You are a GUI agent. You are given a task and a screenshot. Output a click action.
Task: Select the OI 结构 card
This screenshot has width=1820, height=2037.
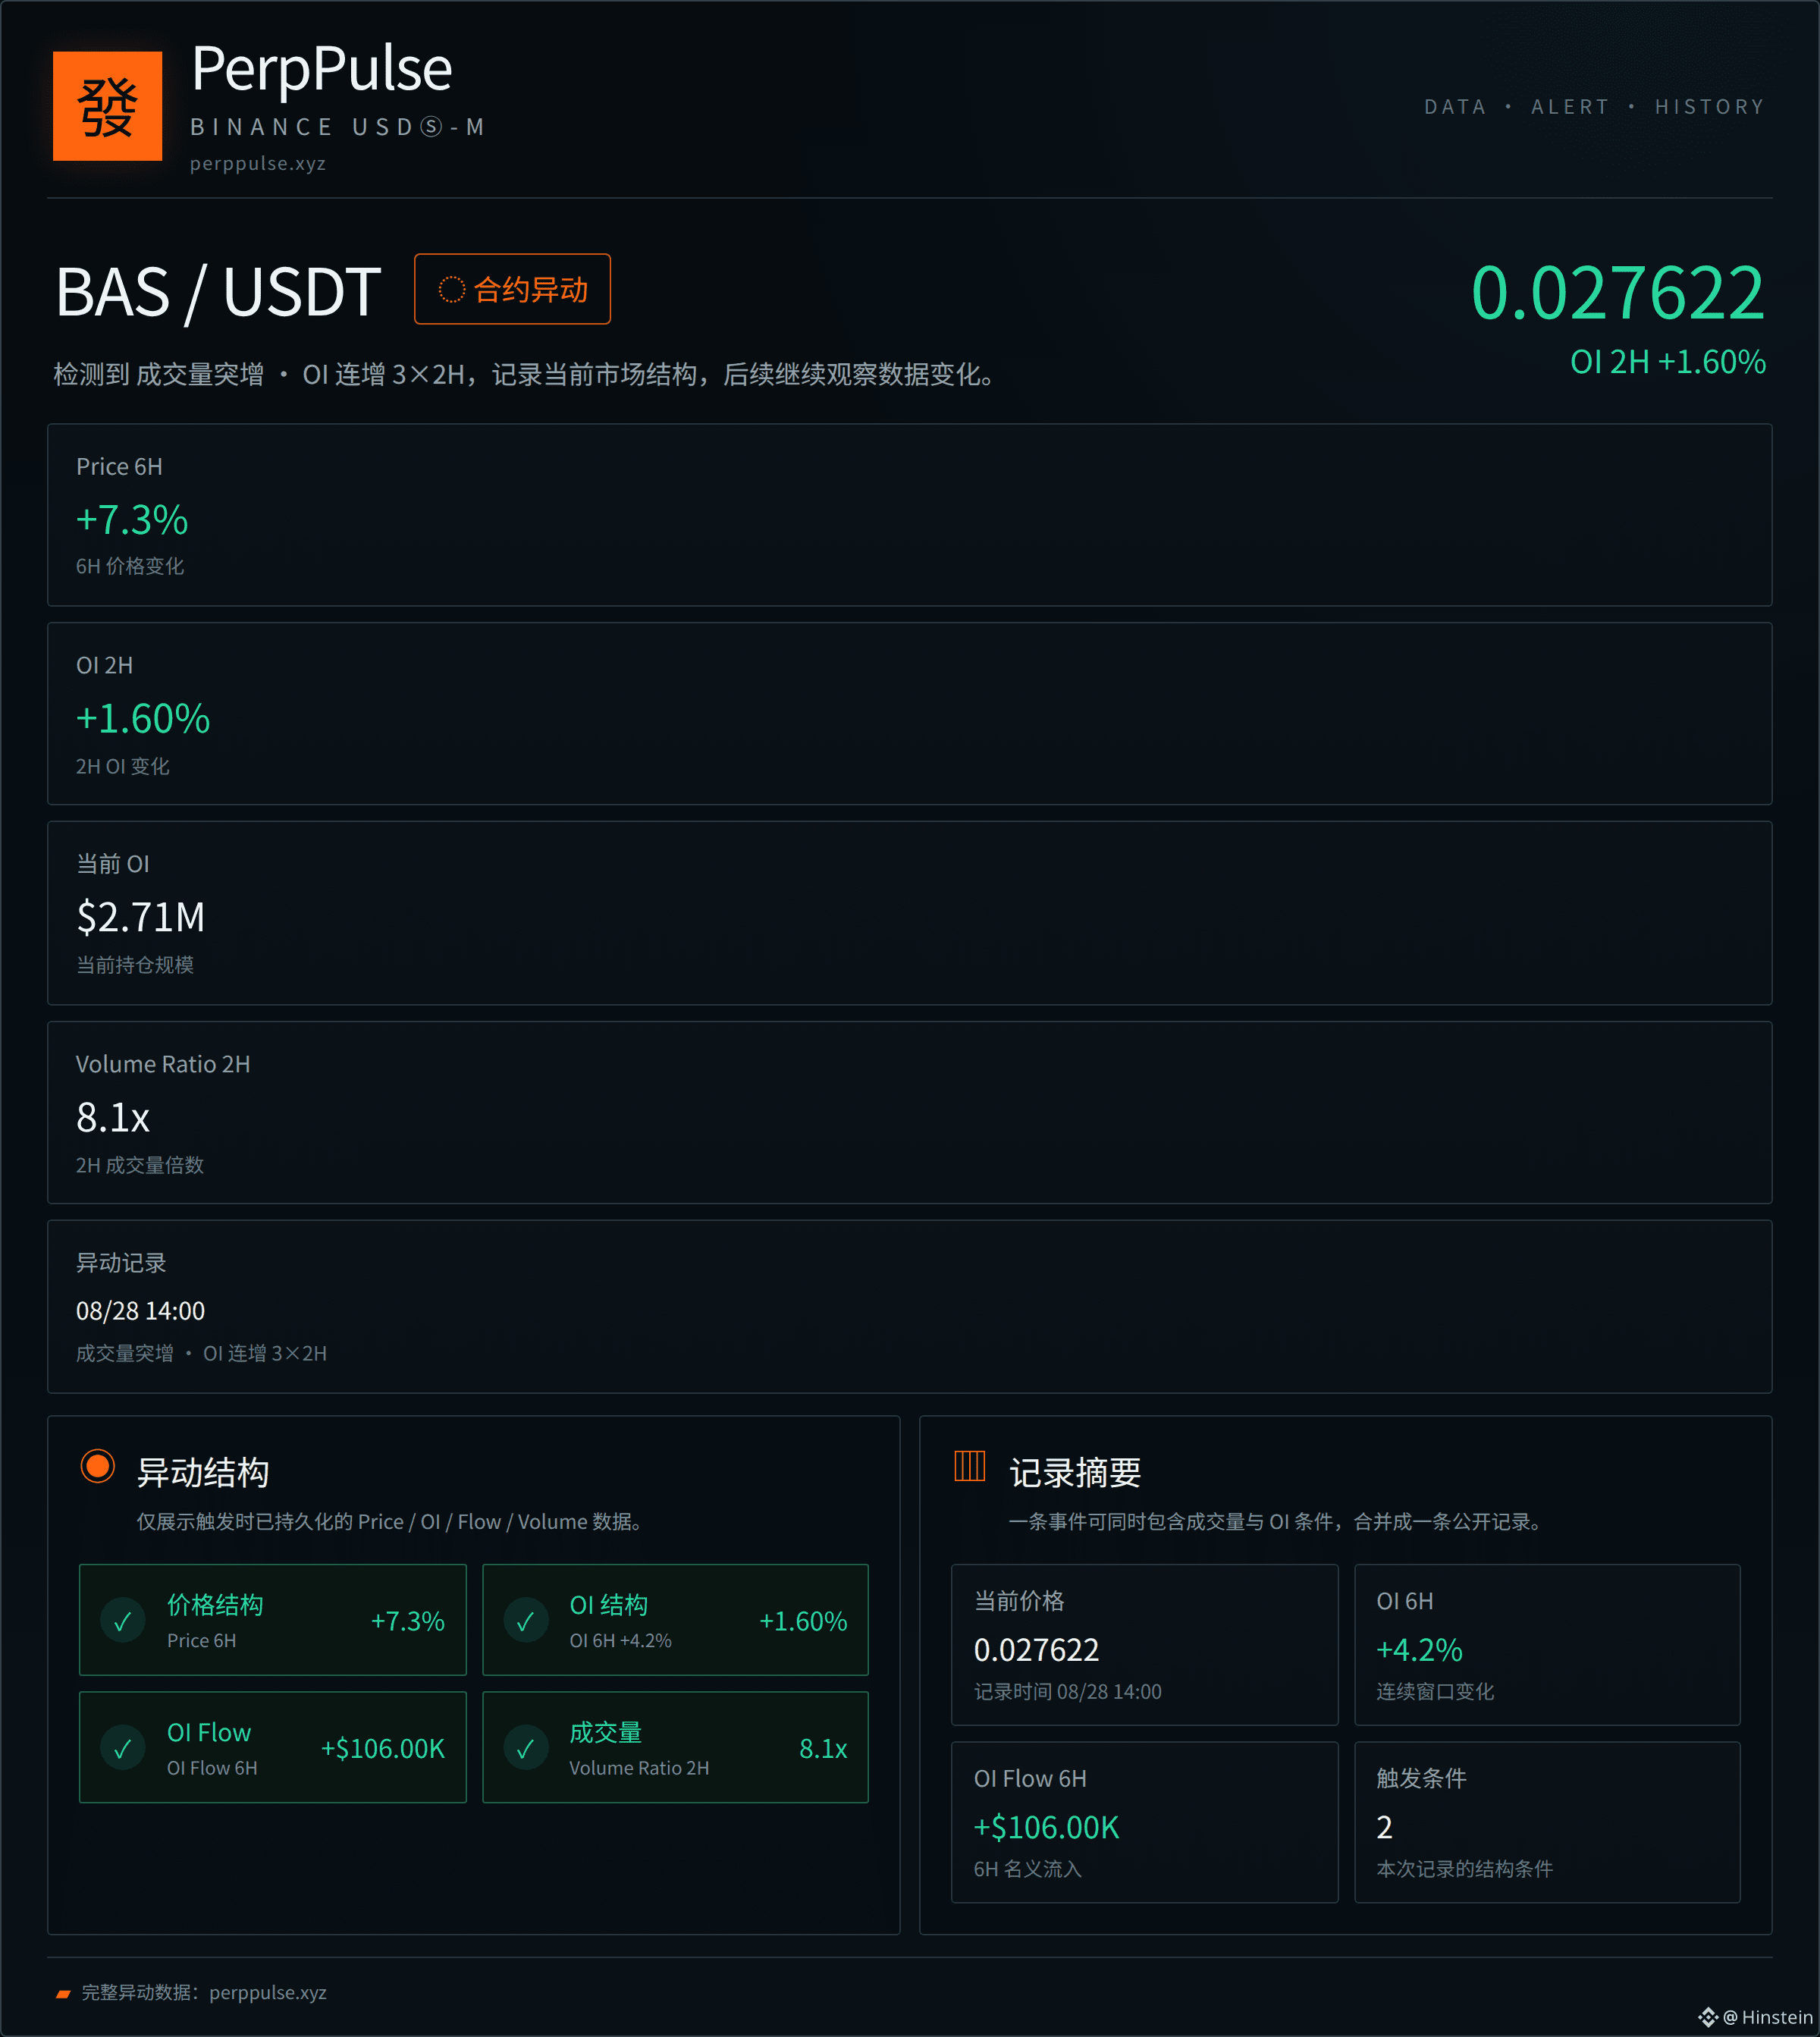click(x=676, y=1620)
